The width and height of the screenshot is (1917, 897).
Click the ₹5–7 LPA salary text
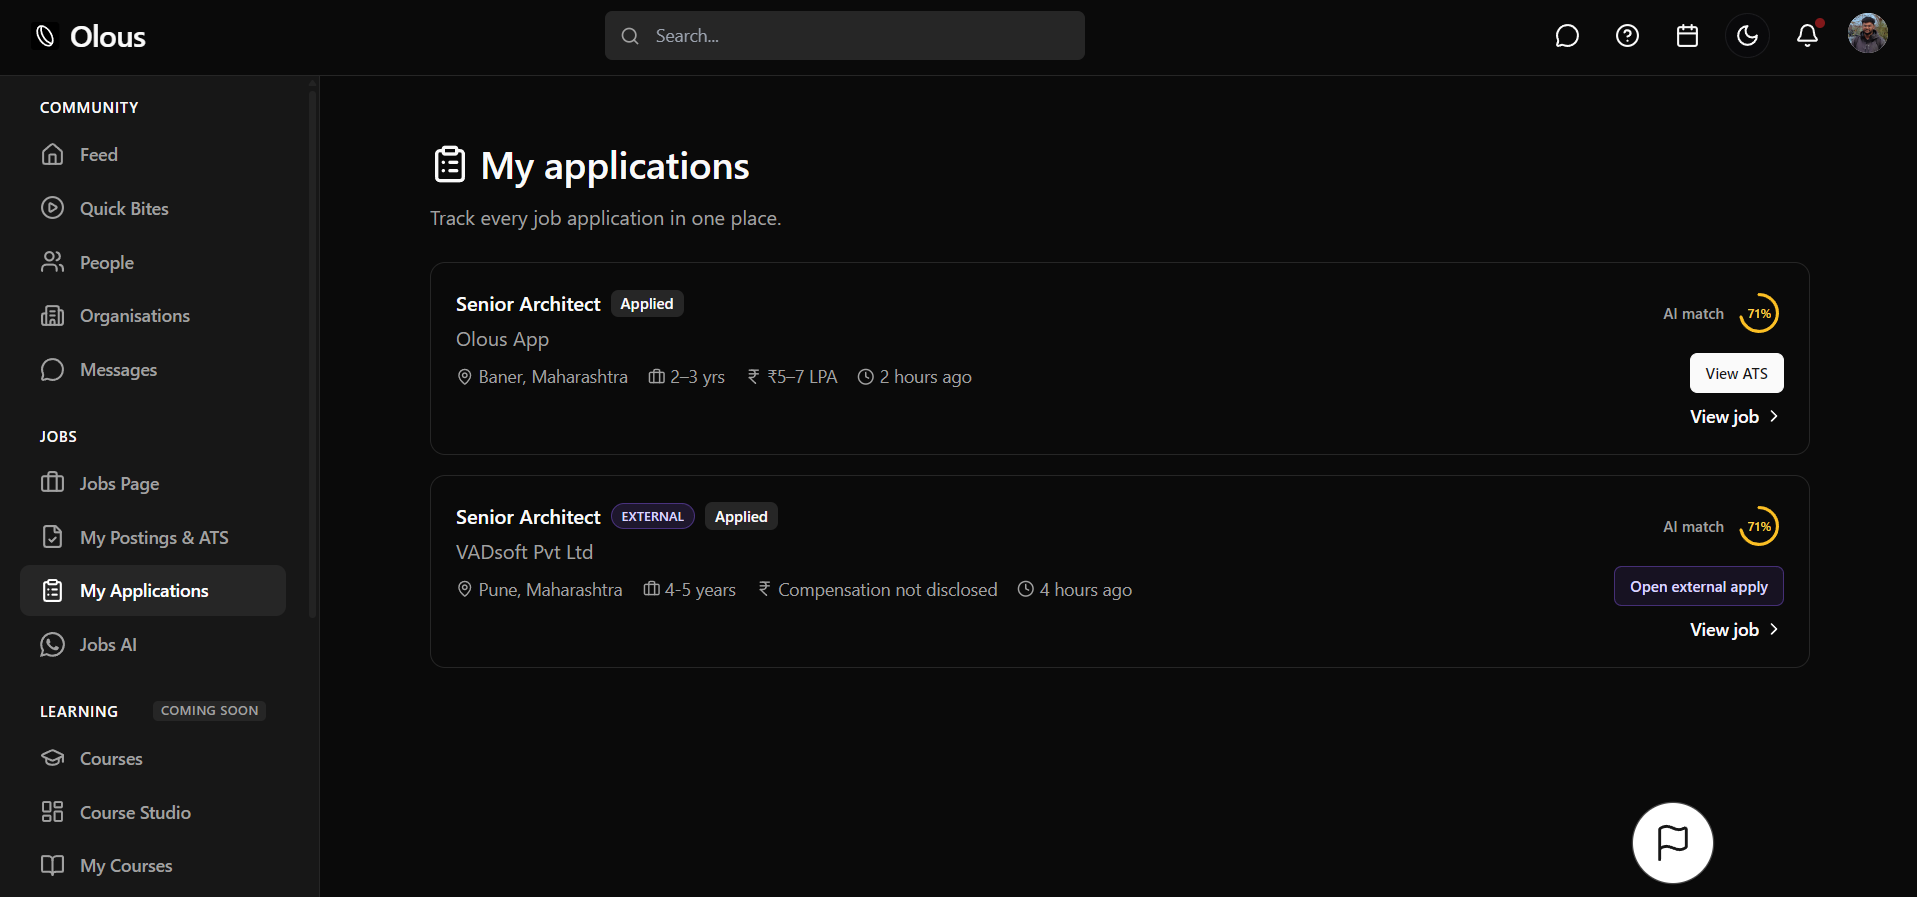(x=802, y=377)
